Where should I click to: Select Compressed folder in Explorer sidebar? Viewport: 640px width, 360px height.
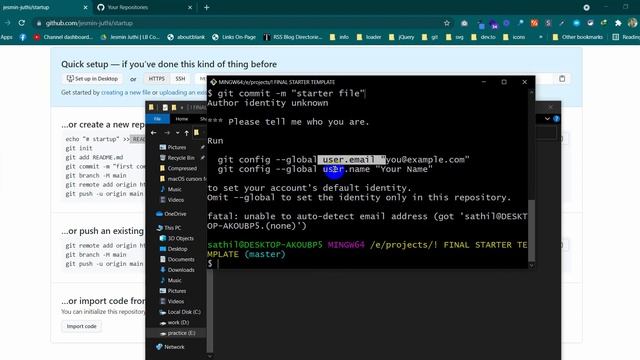pyautogui.click(x=178, y=168)
